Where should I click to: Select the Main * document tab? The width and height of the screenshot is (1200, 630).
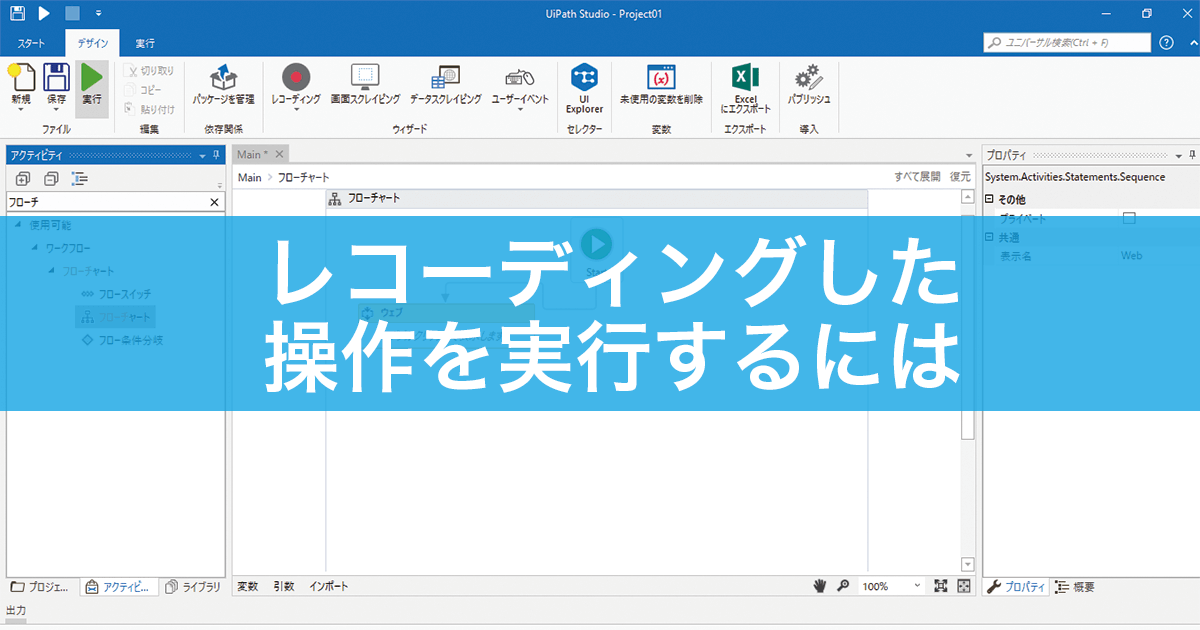[x=253, y=154]
